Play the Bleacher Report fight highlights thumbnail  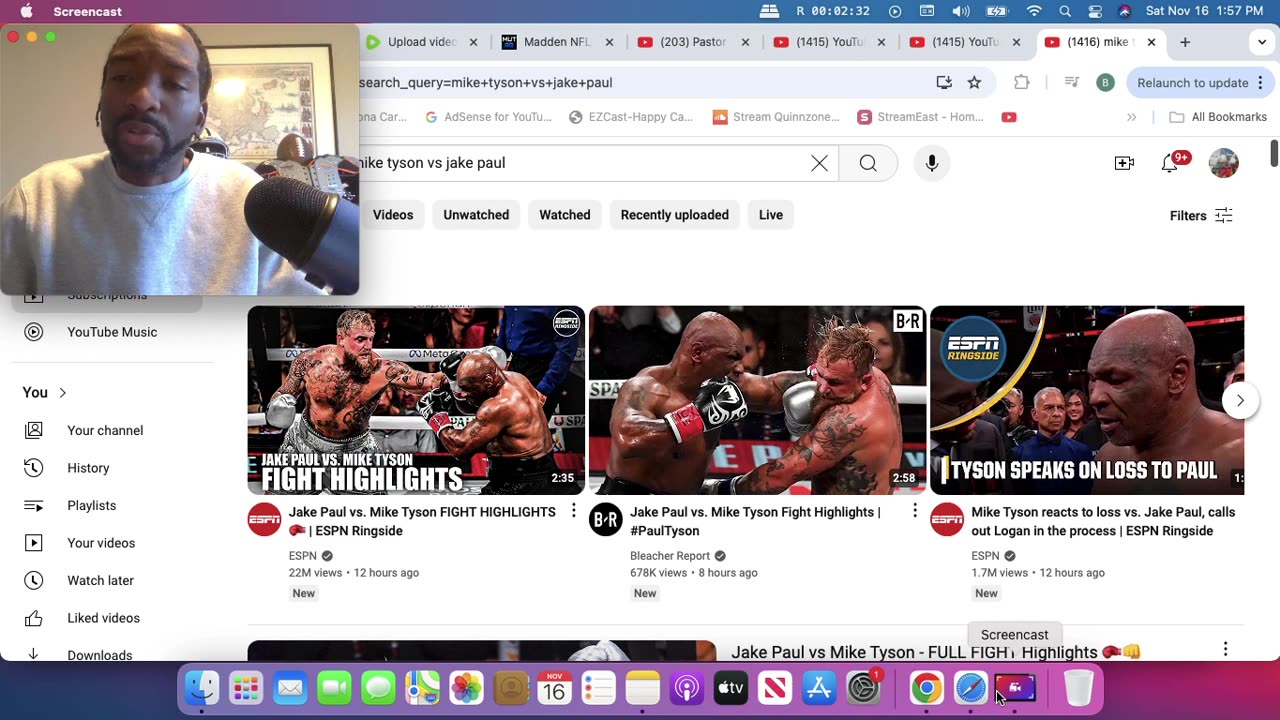coord(757,400)
